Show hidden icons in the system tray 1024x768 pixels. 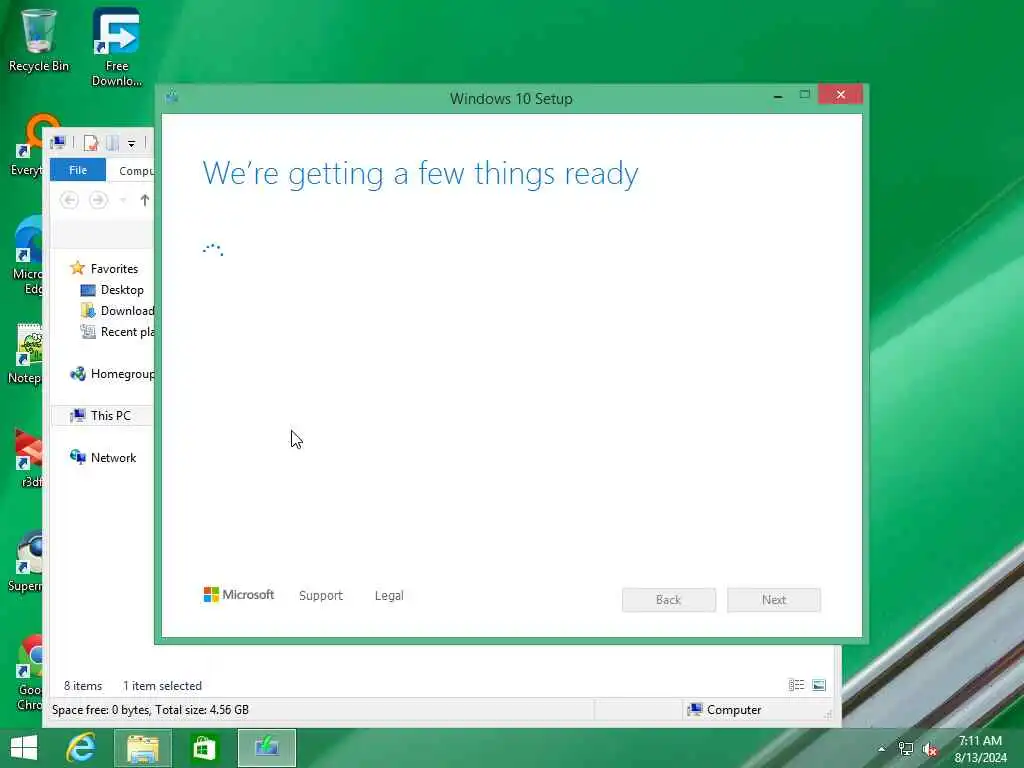click(882, 749)
